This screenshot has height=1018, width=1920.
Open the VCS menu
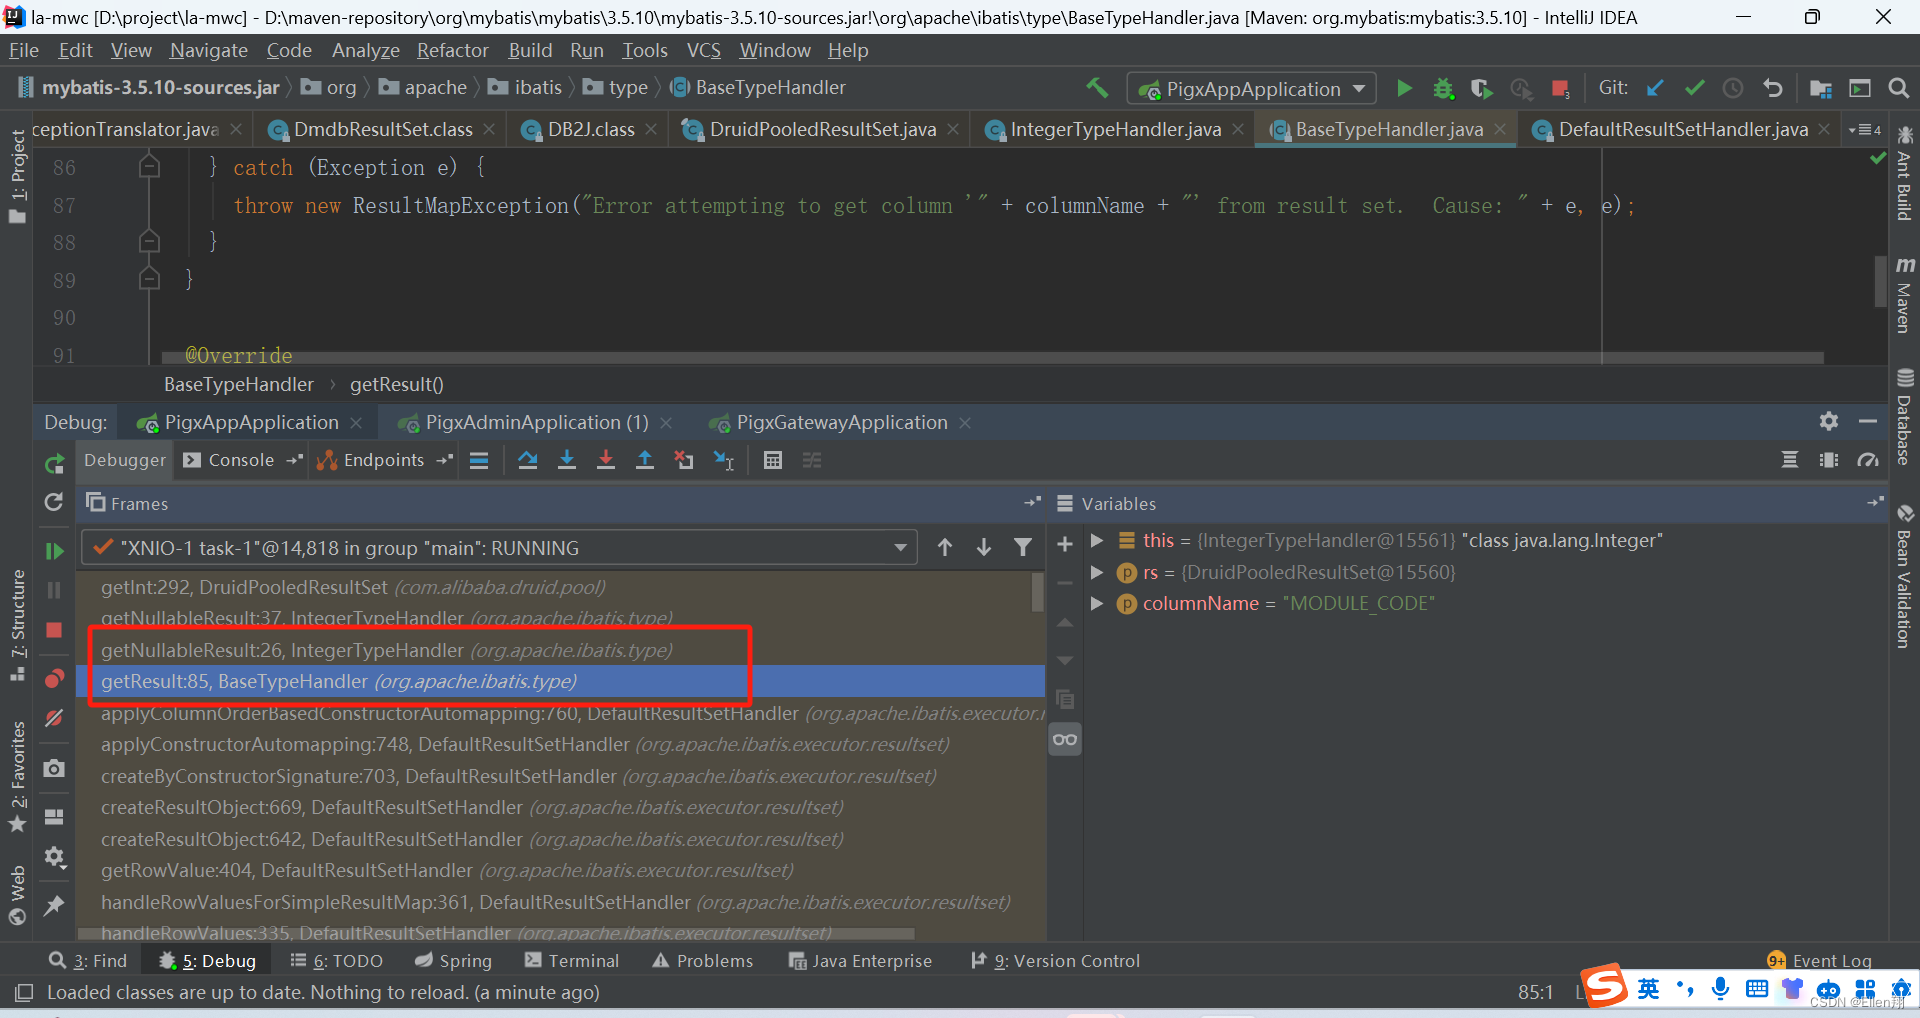704,50
